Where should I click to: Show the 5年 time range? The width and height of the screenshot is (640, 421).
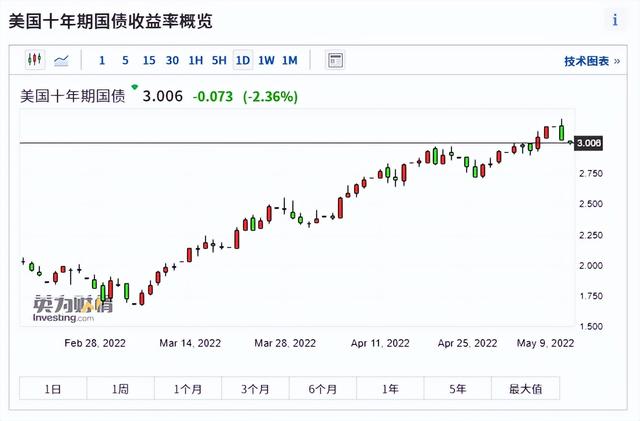click(x=457, y=388)
